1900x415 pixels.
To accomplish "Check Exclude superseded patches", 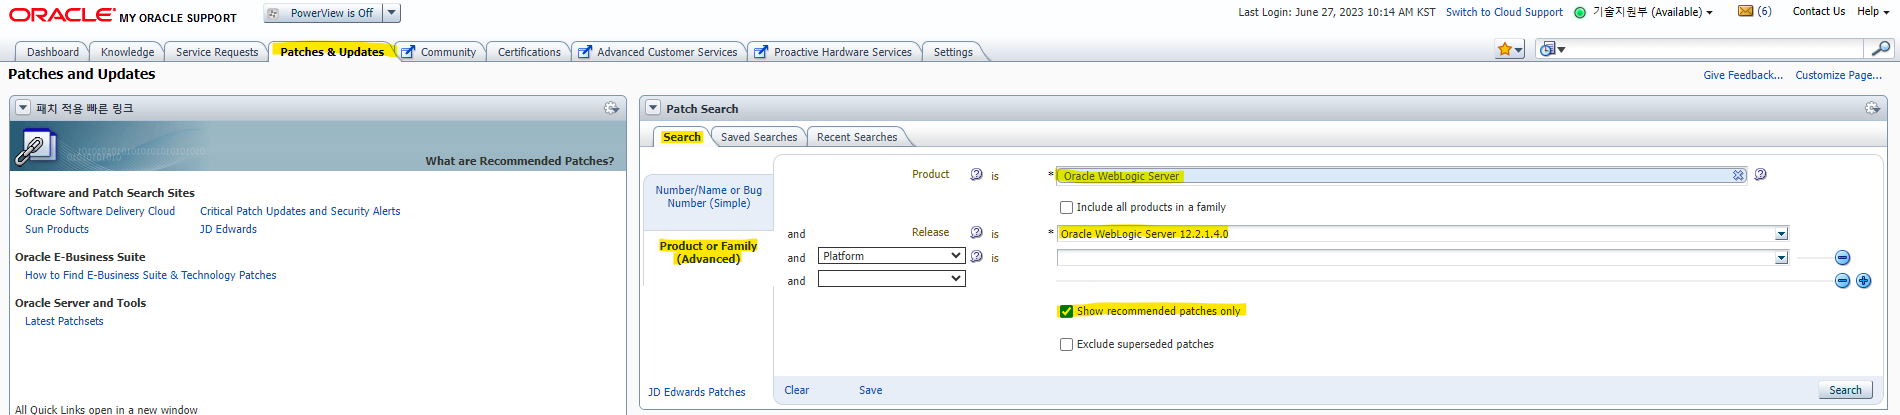I will coord(1066,344).
